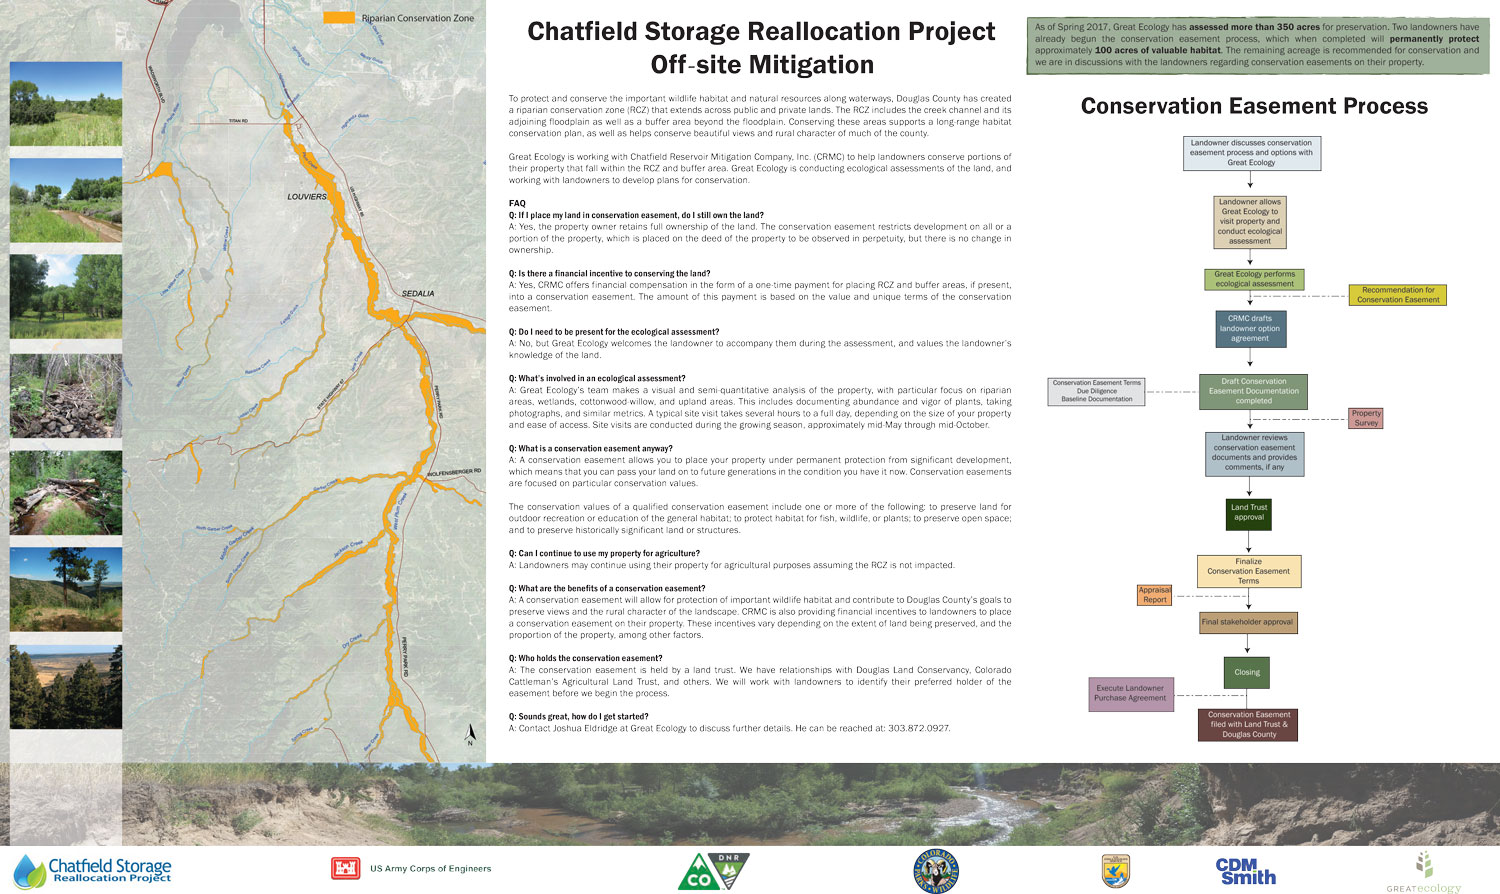Click the Colorado DNR triangle logo

[x=713, y=871]
